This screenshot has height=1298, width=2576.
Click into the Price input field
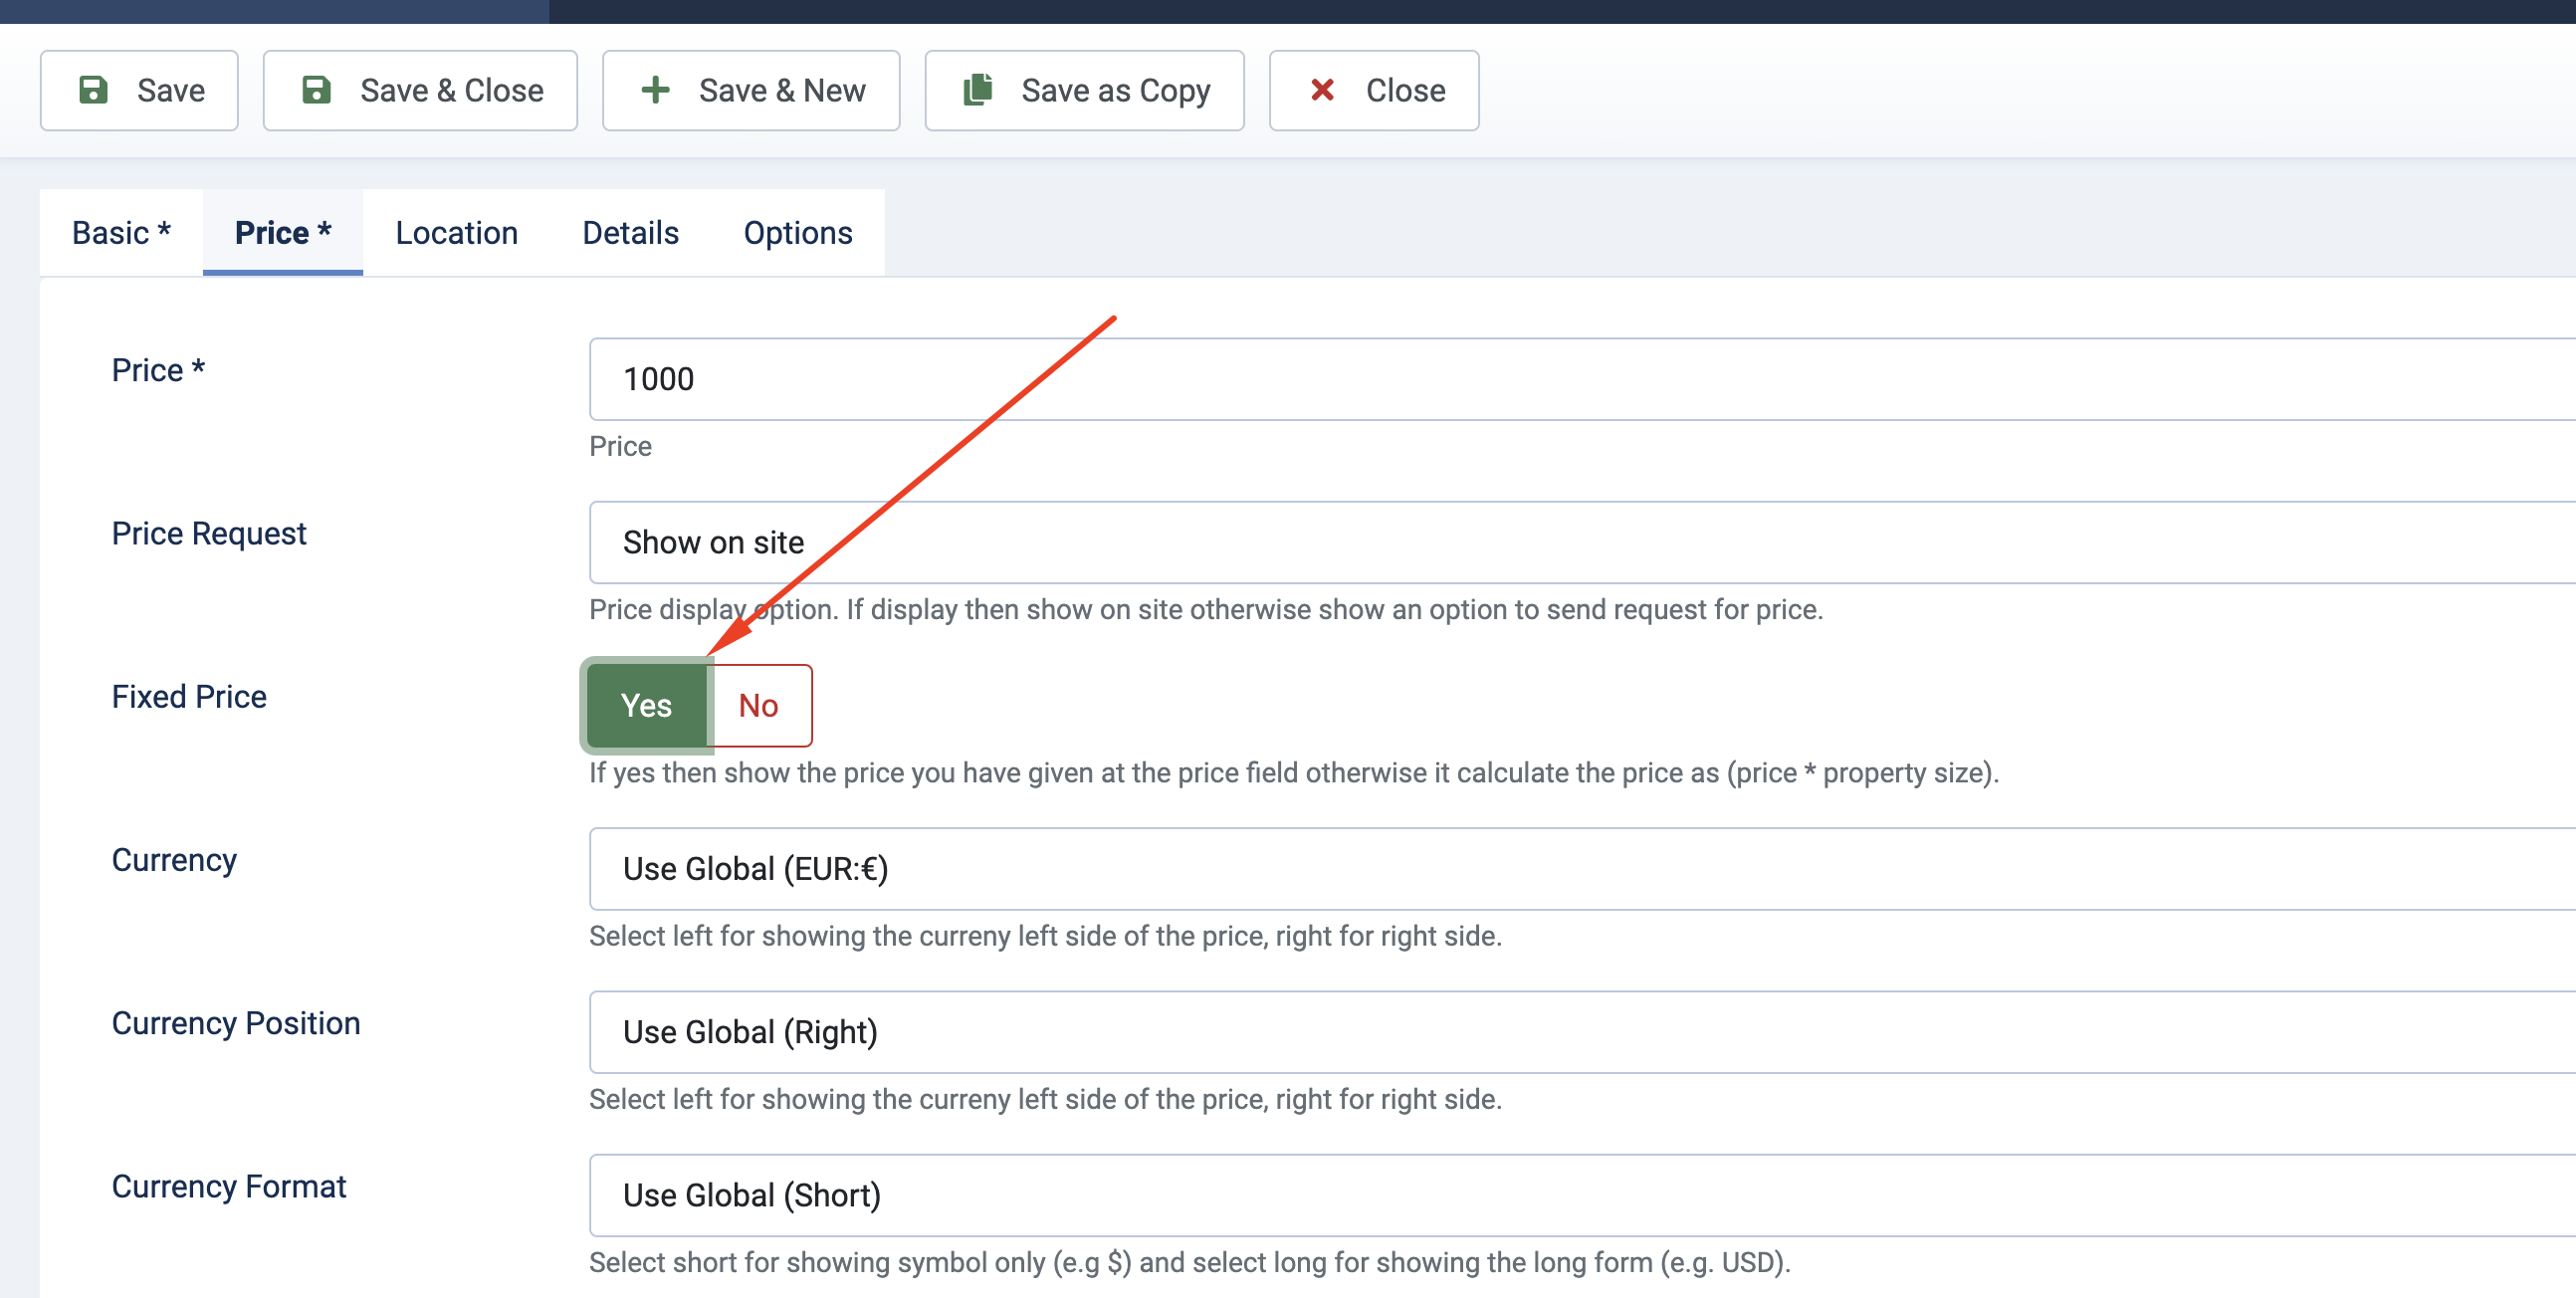[x=1580, y=379]
